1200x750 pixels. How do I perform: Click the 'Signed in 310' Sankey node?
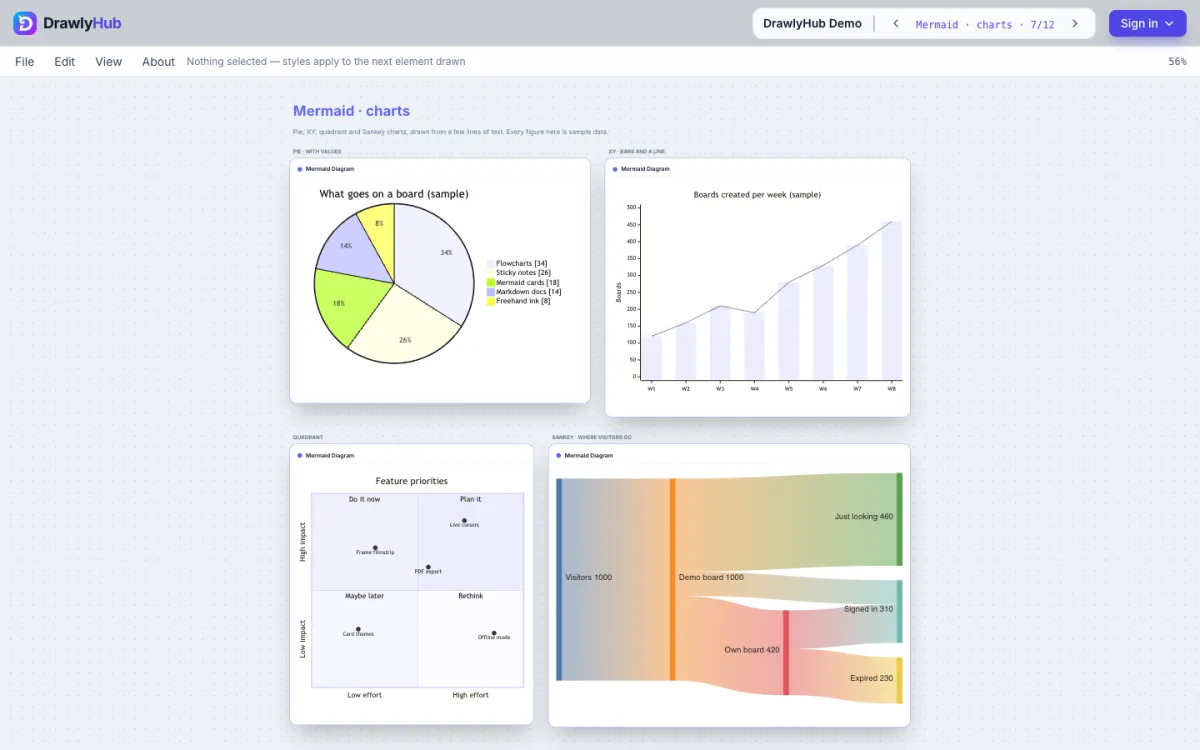[x=899, y=611]
